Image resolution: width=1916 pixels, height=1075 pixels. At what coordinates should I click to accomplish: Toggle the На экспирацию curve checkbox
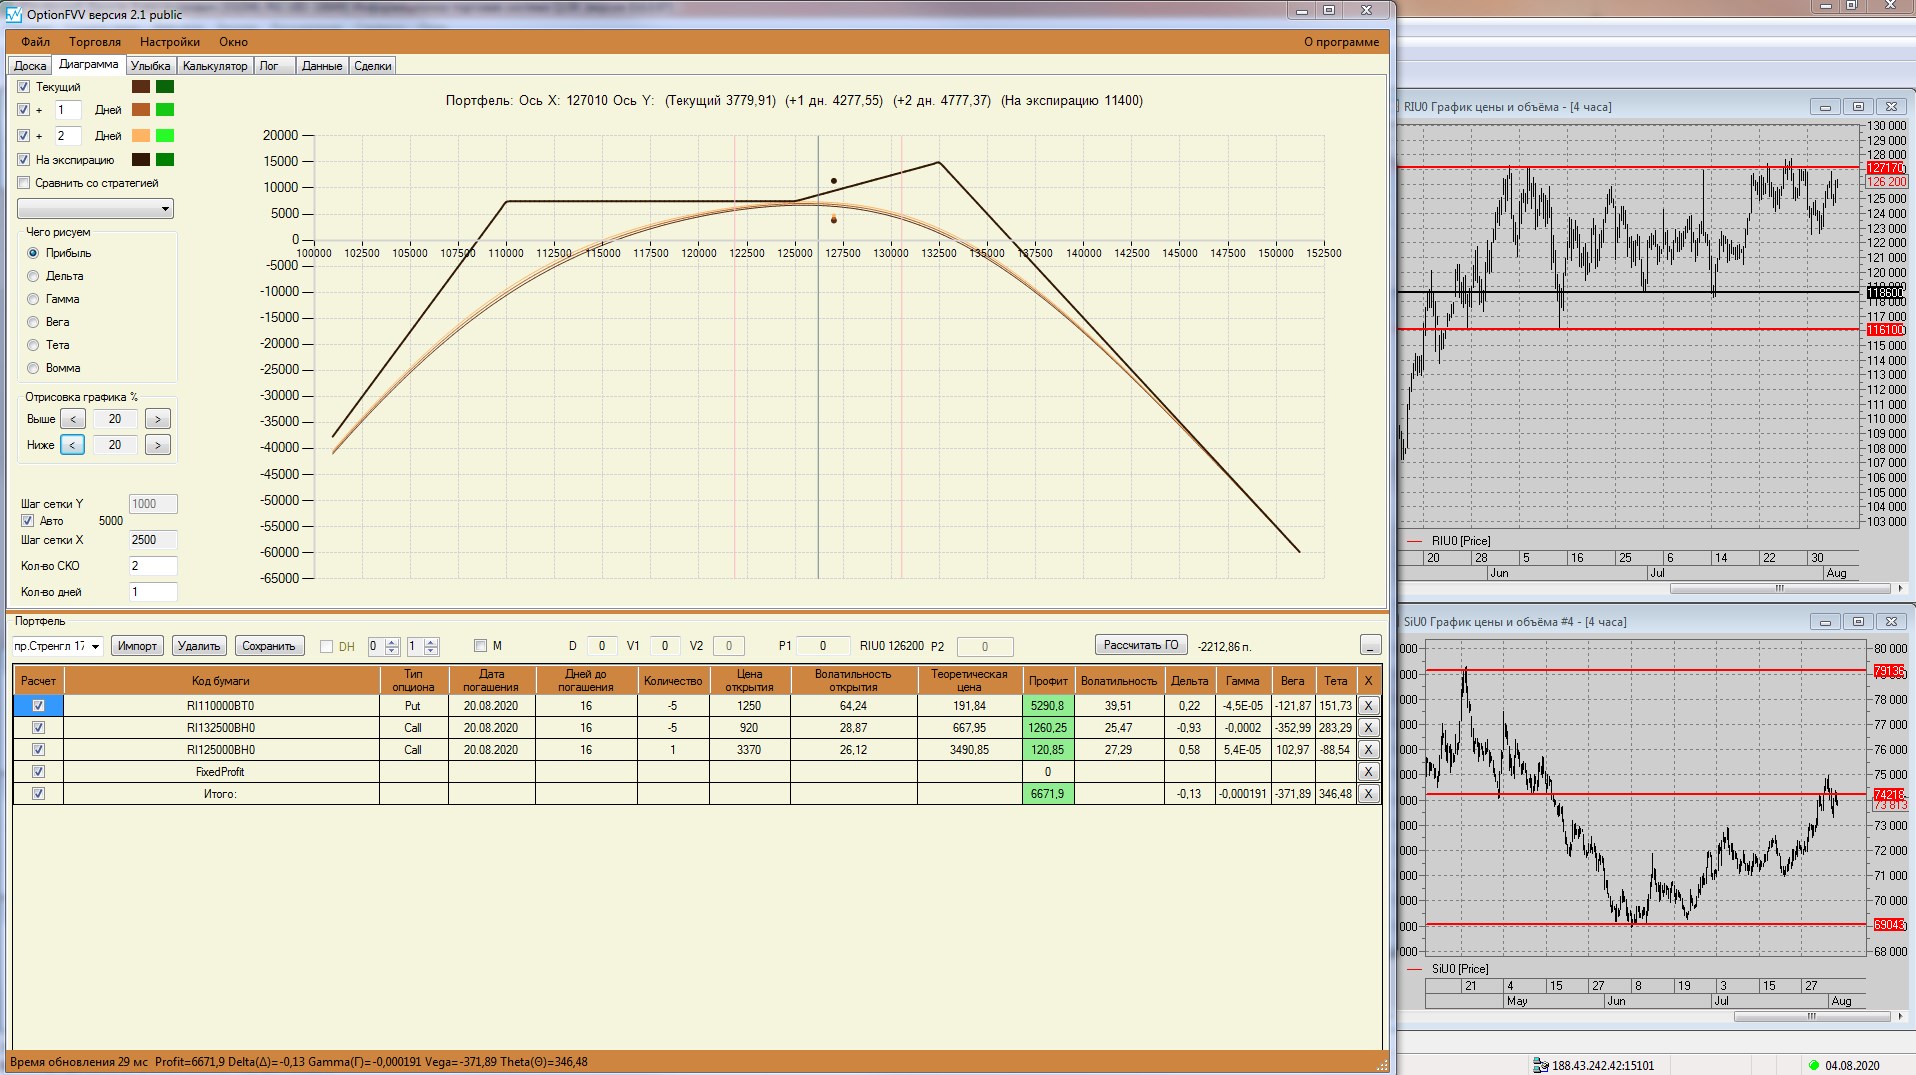coord(24,160)
